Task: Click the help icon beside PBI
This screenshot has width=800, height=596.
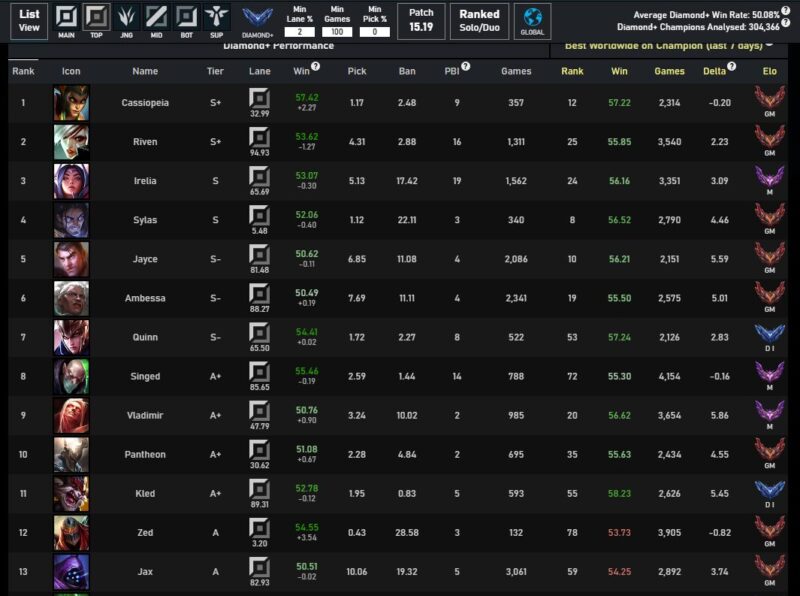Action: (x=466, y=67)
